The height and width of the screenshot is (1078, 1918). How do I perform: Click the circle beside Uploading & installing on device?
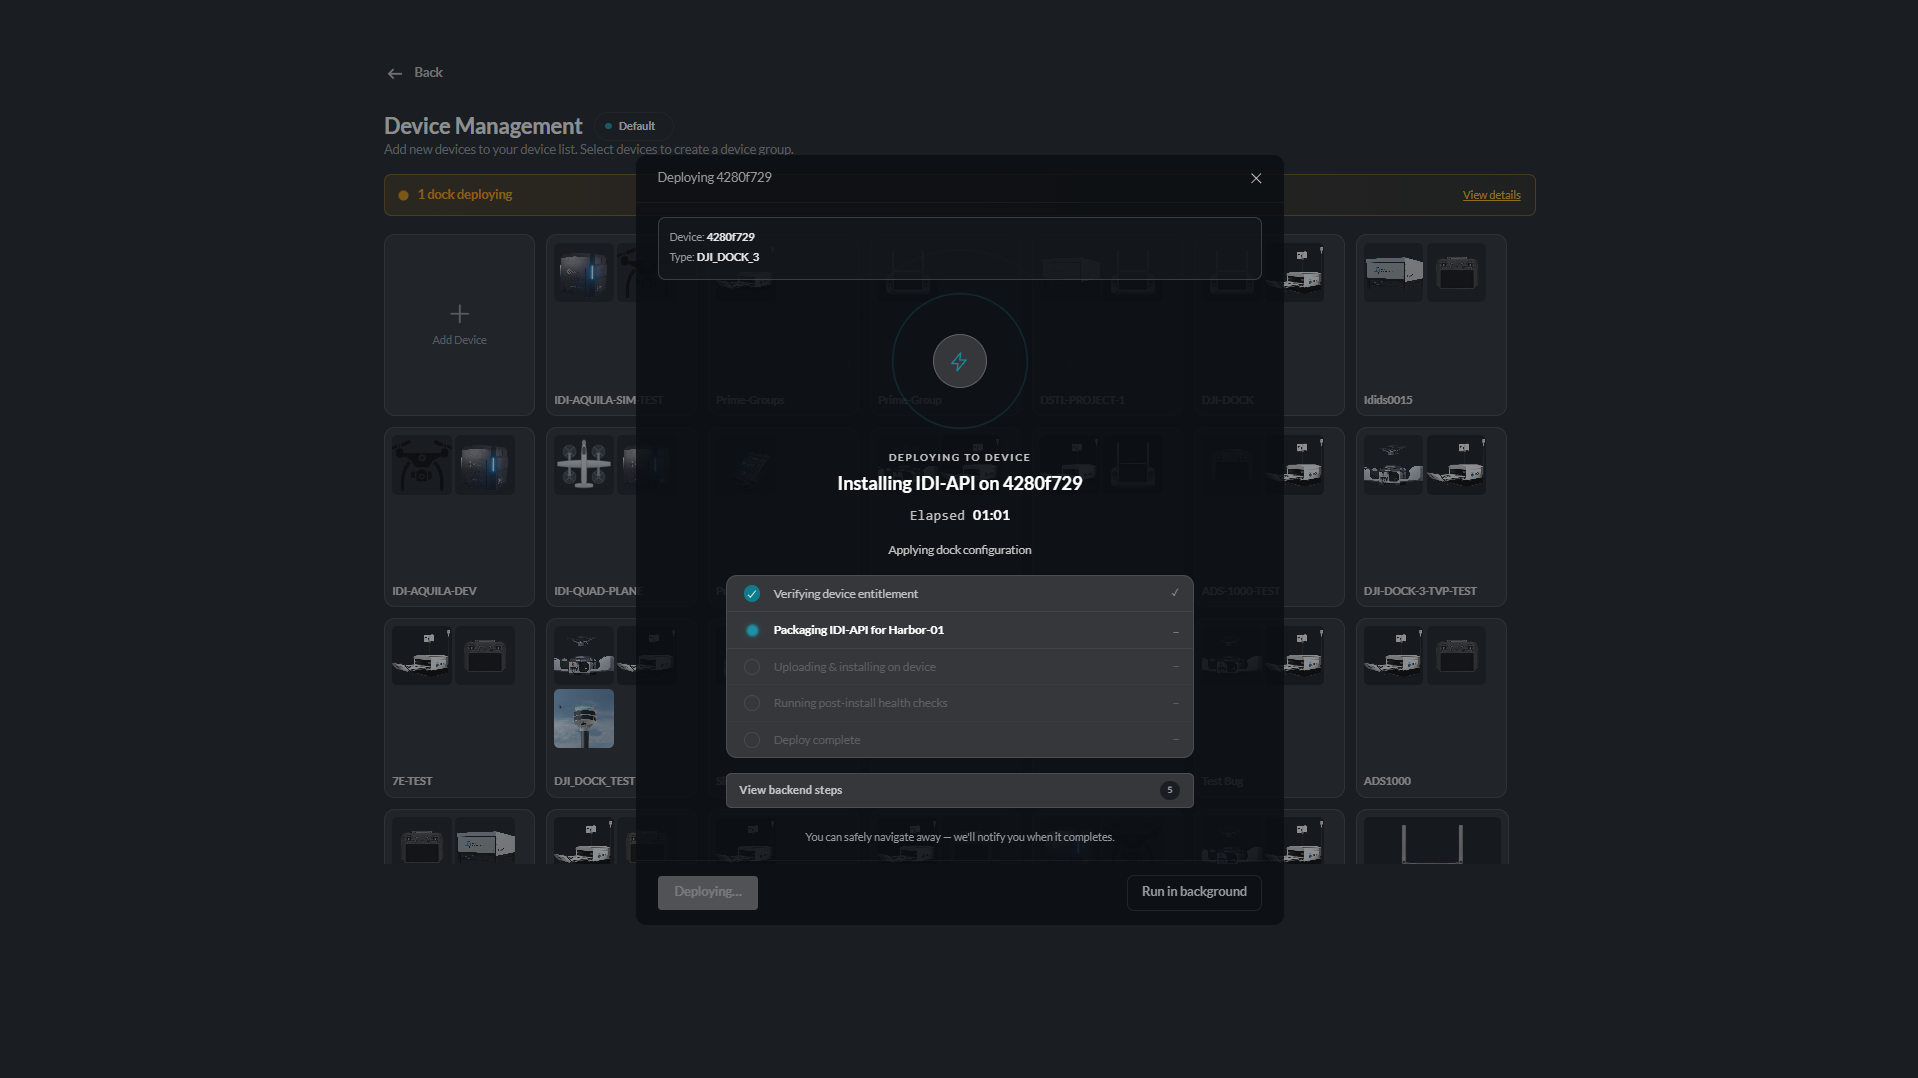[752, 667]
